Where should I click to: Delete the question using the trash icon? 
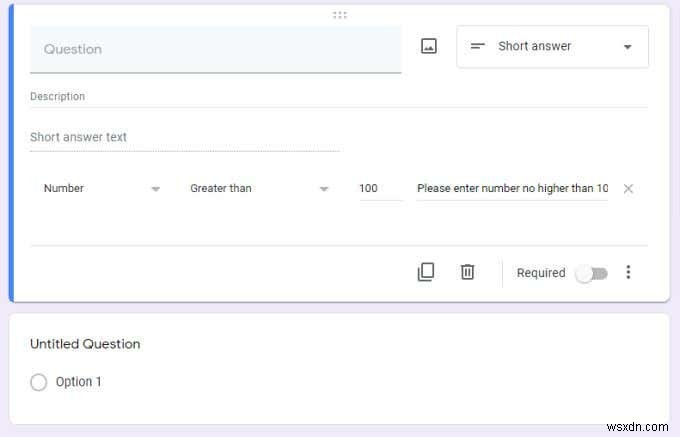coord(467,272)
